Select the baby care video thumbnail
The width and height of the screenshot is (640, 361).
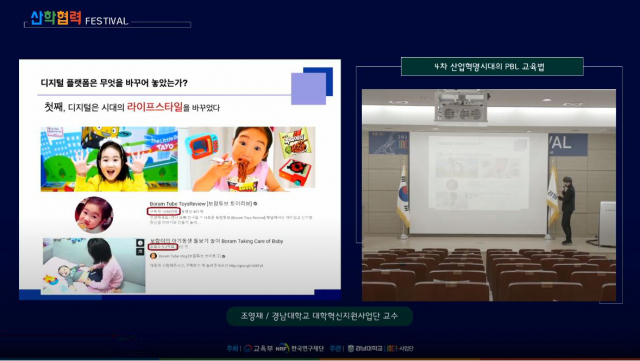(94, 265)
